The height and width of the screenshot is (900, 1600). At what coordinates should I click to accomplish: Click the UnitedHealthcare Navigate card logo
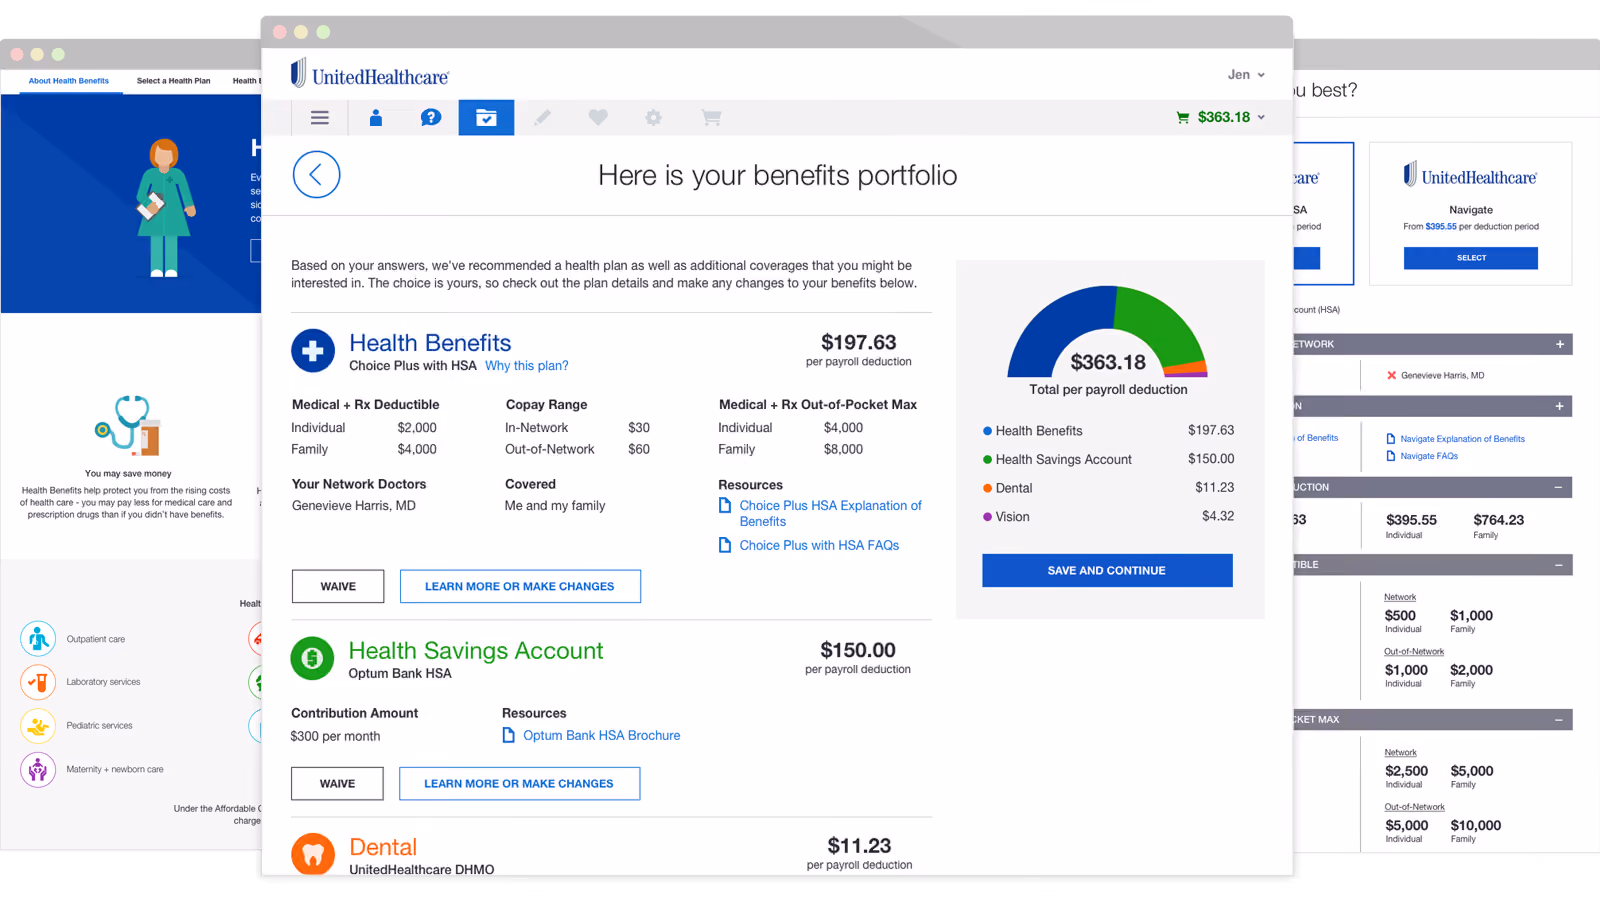pos(1470,176)
